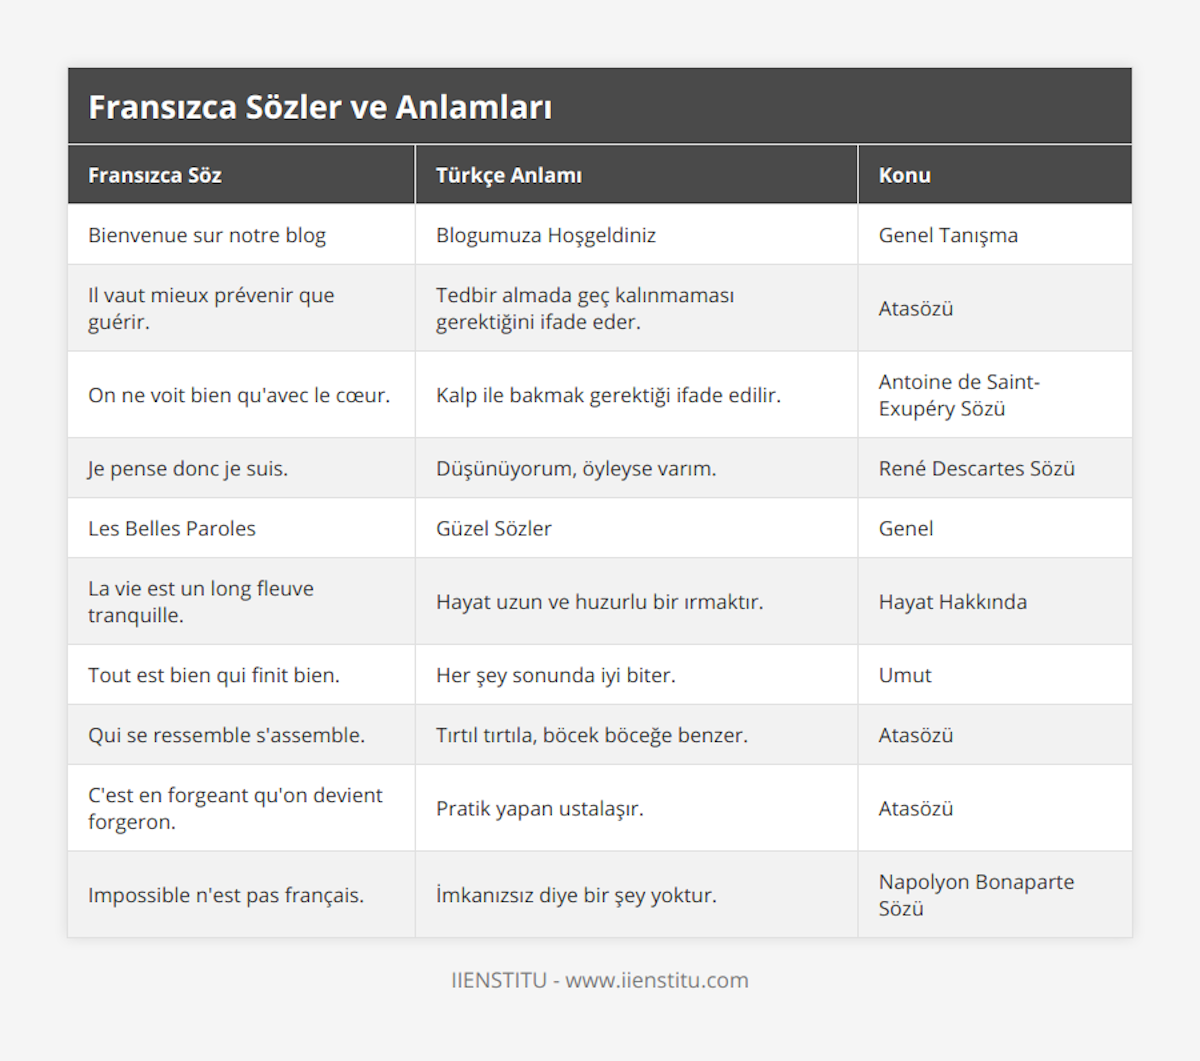Image resolution: width=1200 pixels, height=1061 pixels.
Task: Click 'Impossible n'est pas français.' quote
Action: pos(226,895)
